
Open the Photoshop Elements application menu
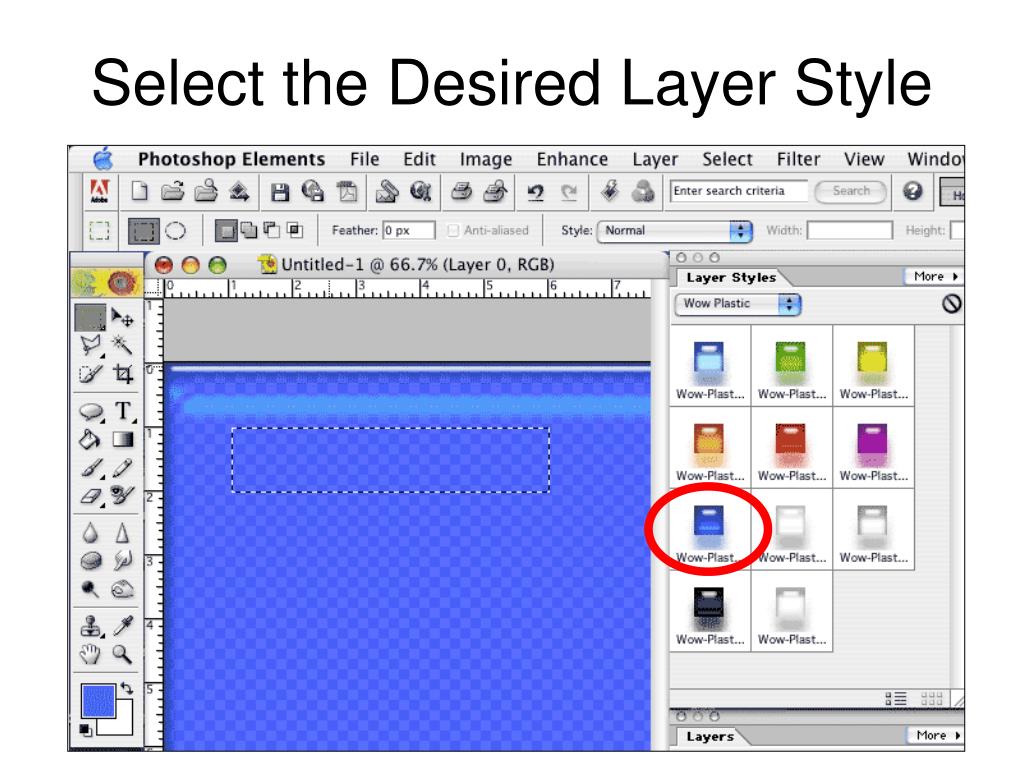[231, 159]
